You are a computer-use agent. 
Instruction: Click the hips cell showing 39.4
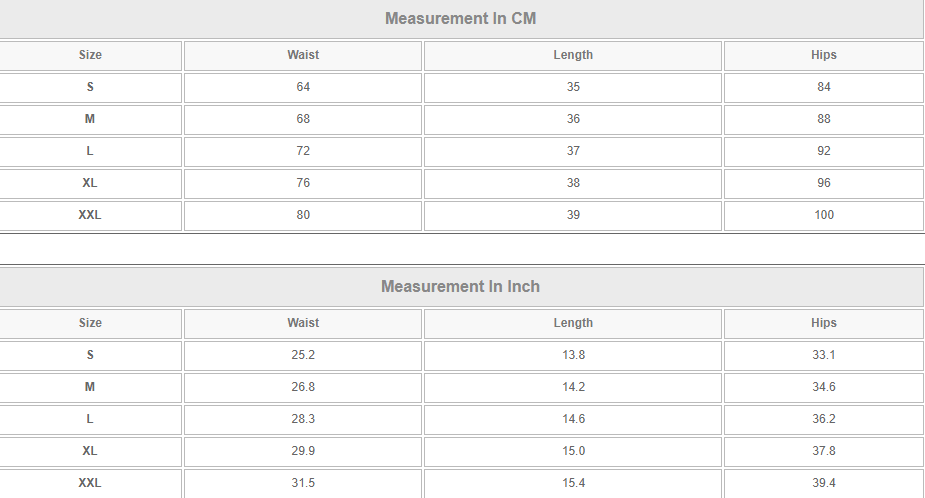point(824,483)
